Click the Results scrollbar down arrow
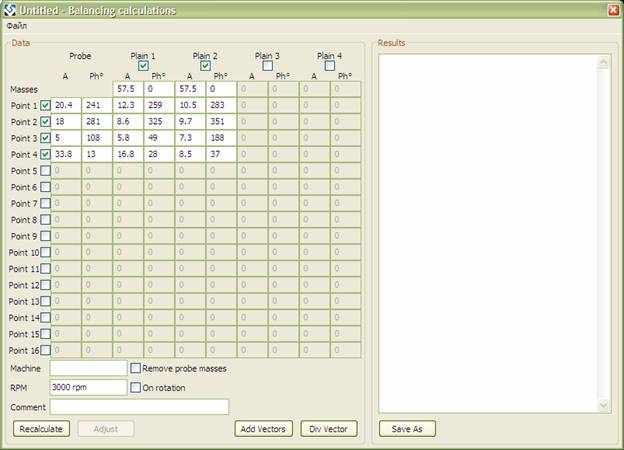The height and width of the screenshot is (450, 624). [604, 405]
